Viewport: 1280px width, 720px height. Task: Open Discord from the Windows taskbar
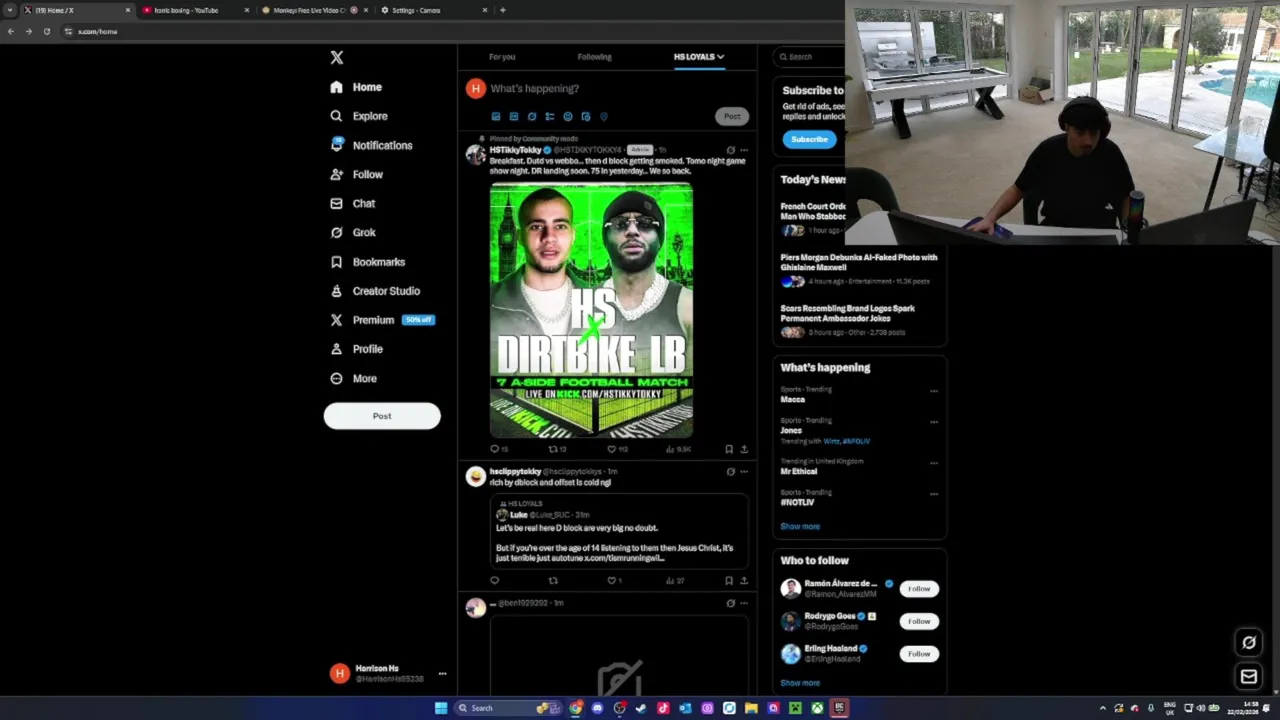coord(597,708)
